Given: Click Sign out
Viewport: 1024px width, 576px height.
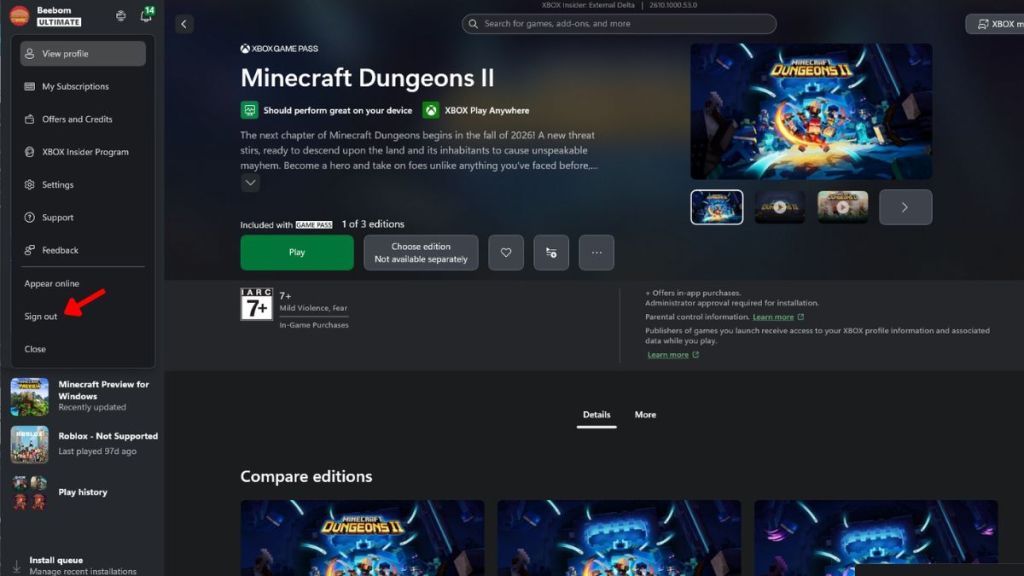Looking at the screenshot, I should point(40,316).
